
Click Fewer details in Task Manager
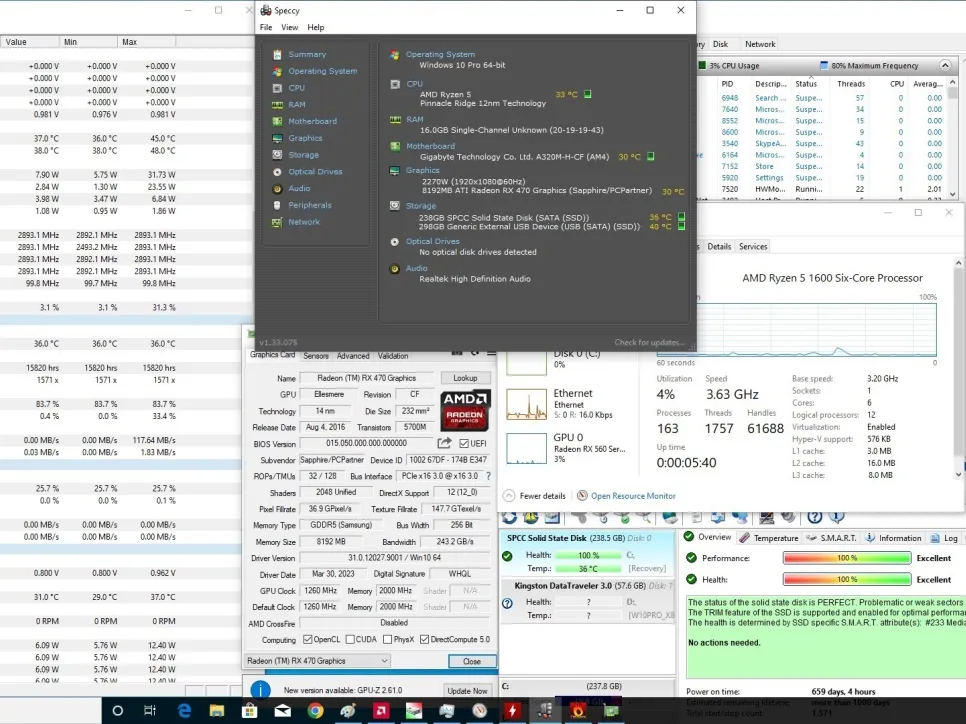click(x=534, y=496)
